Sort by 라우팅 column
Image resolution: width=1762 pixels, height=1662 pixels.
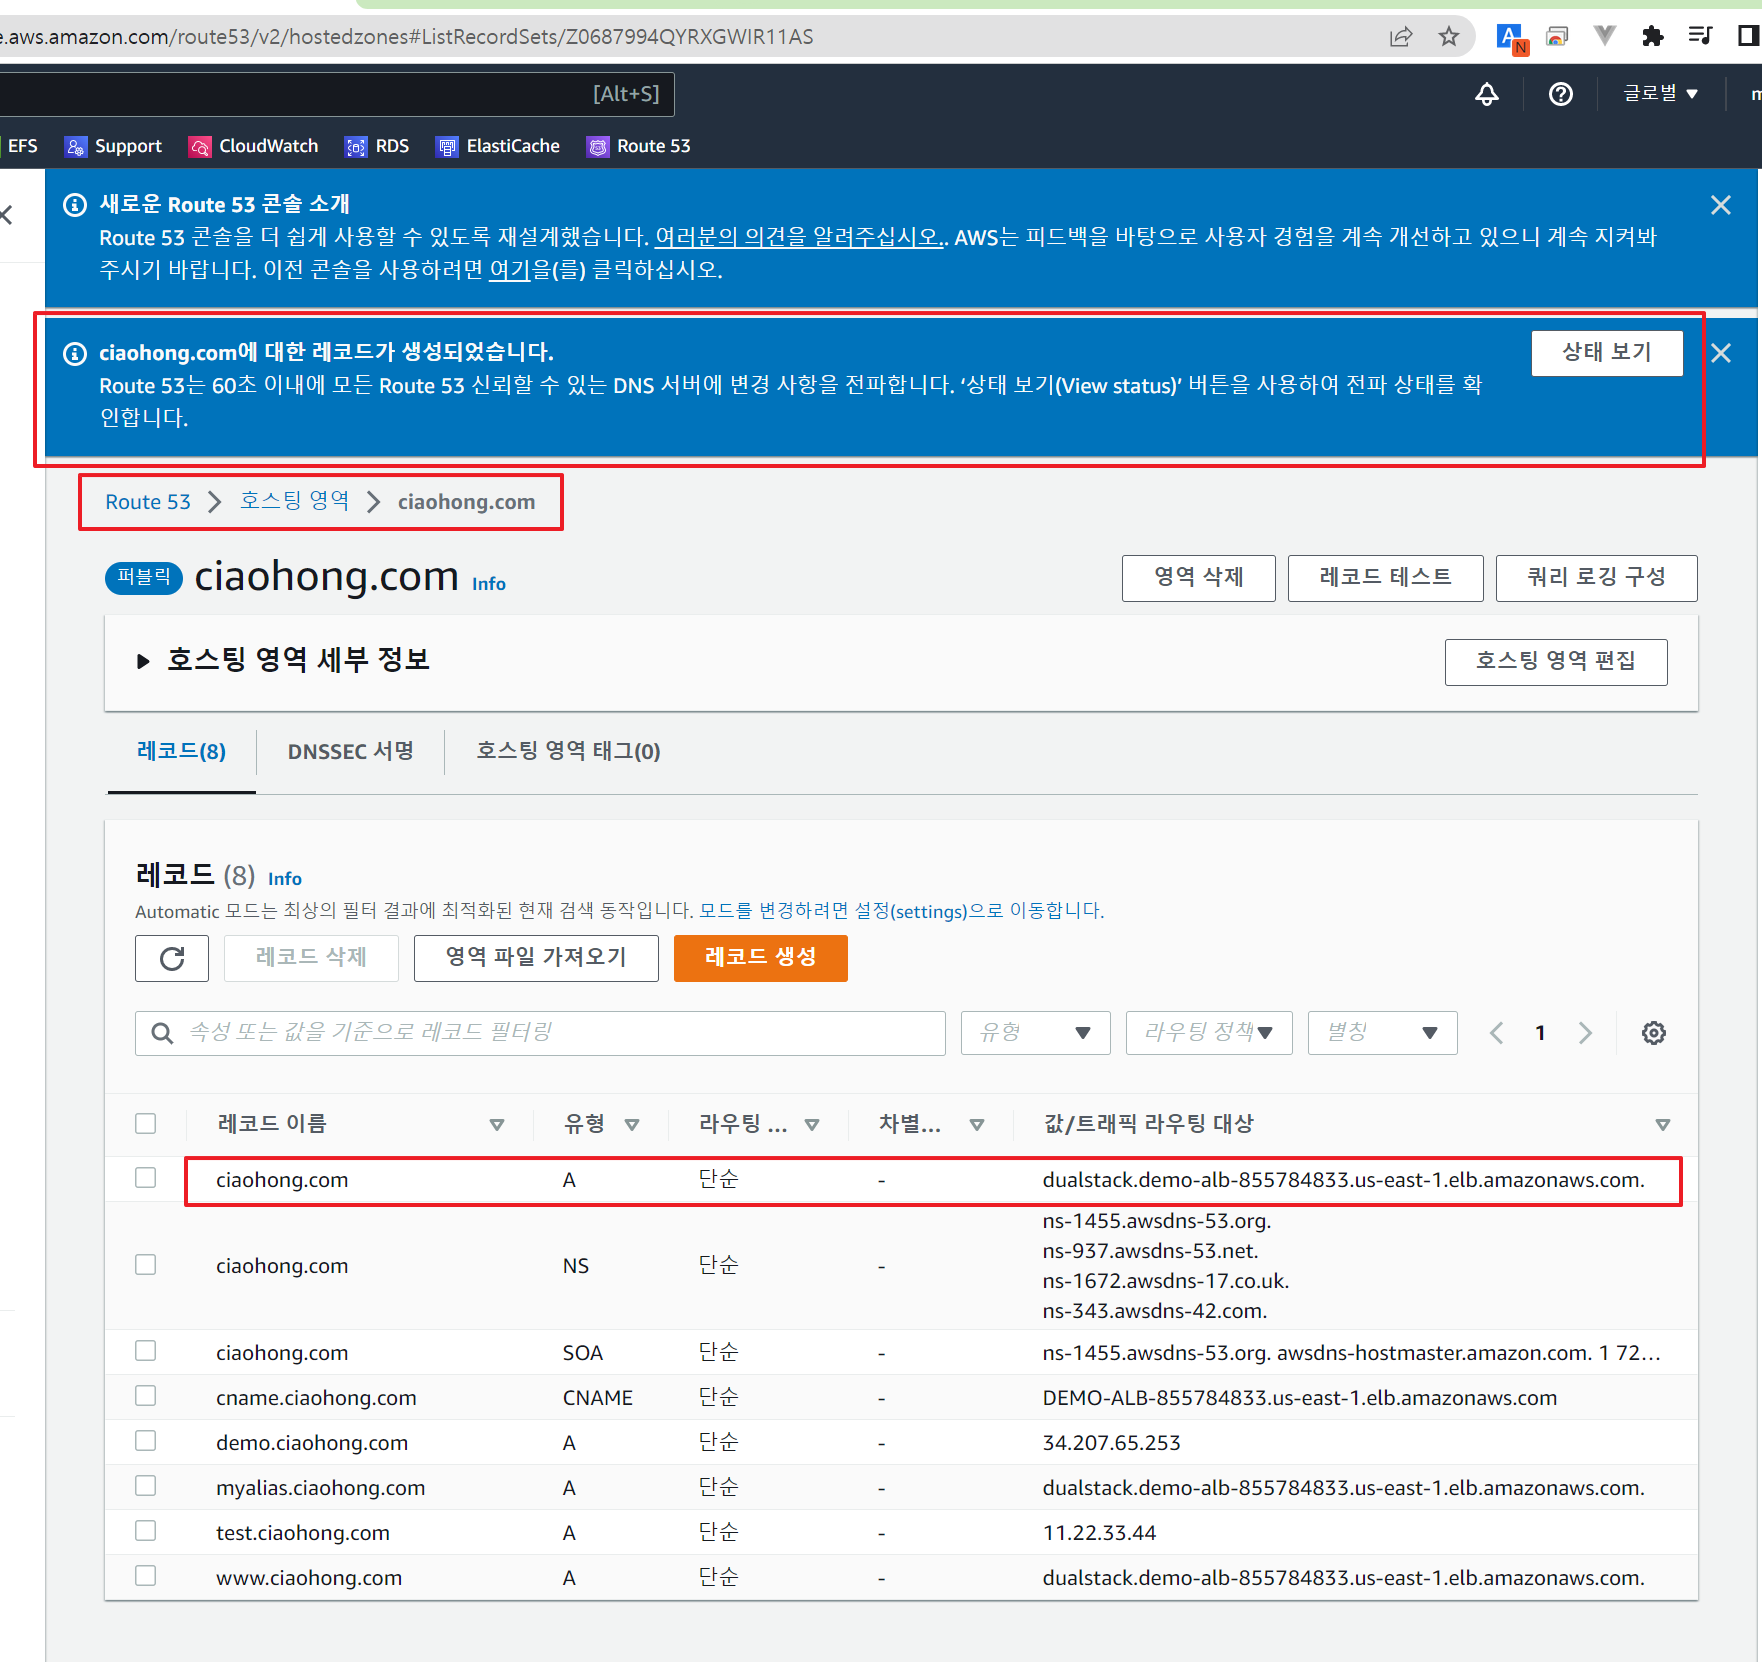point(812,1125)
